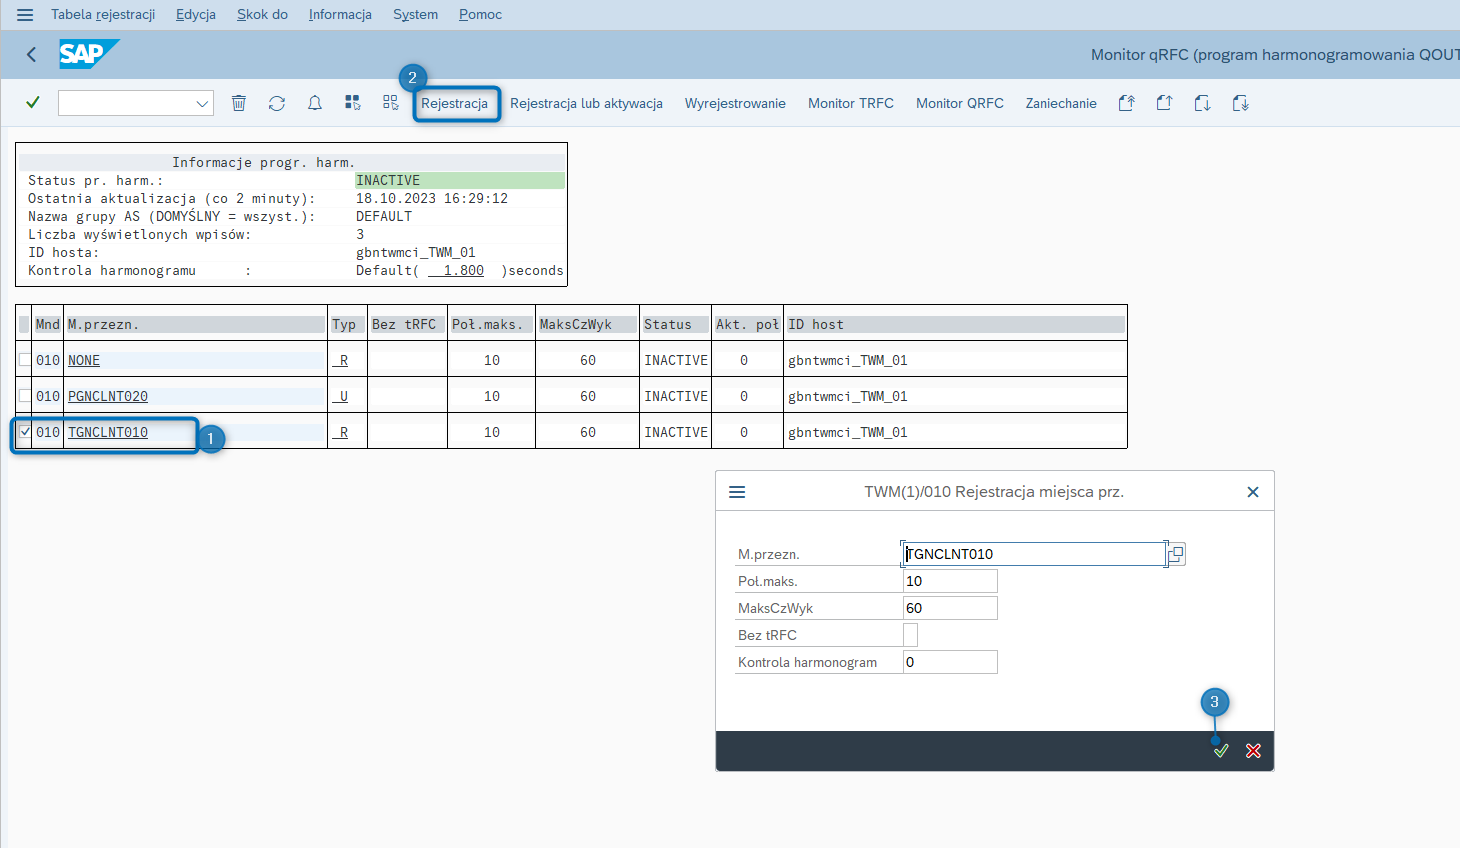Click the last page down-arrow icon
1460x848 pixels.
click(1241, 103)
